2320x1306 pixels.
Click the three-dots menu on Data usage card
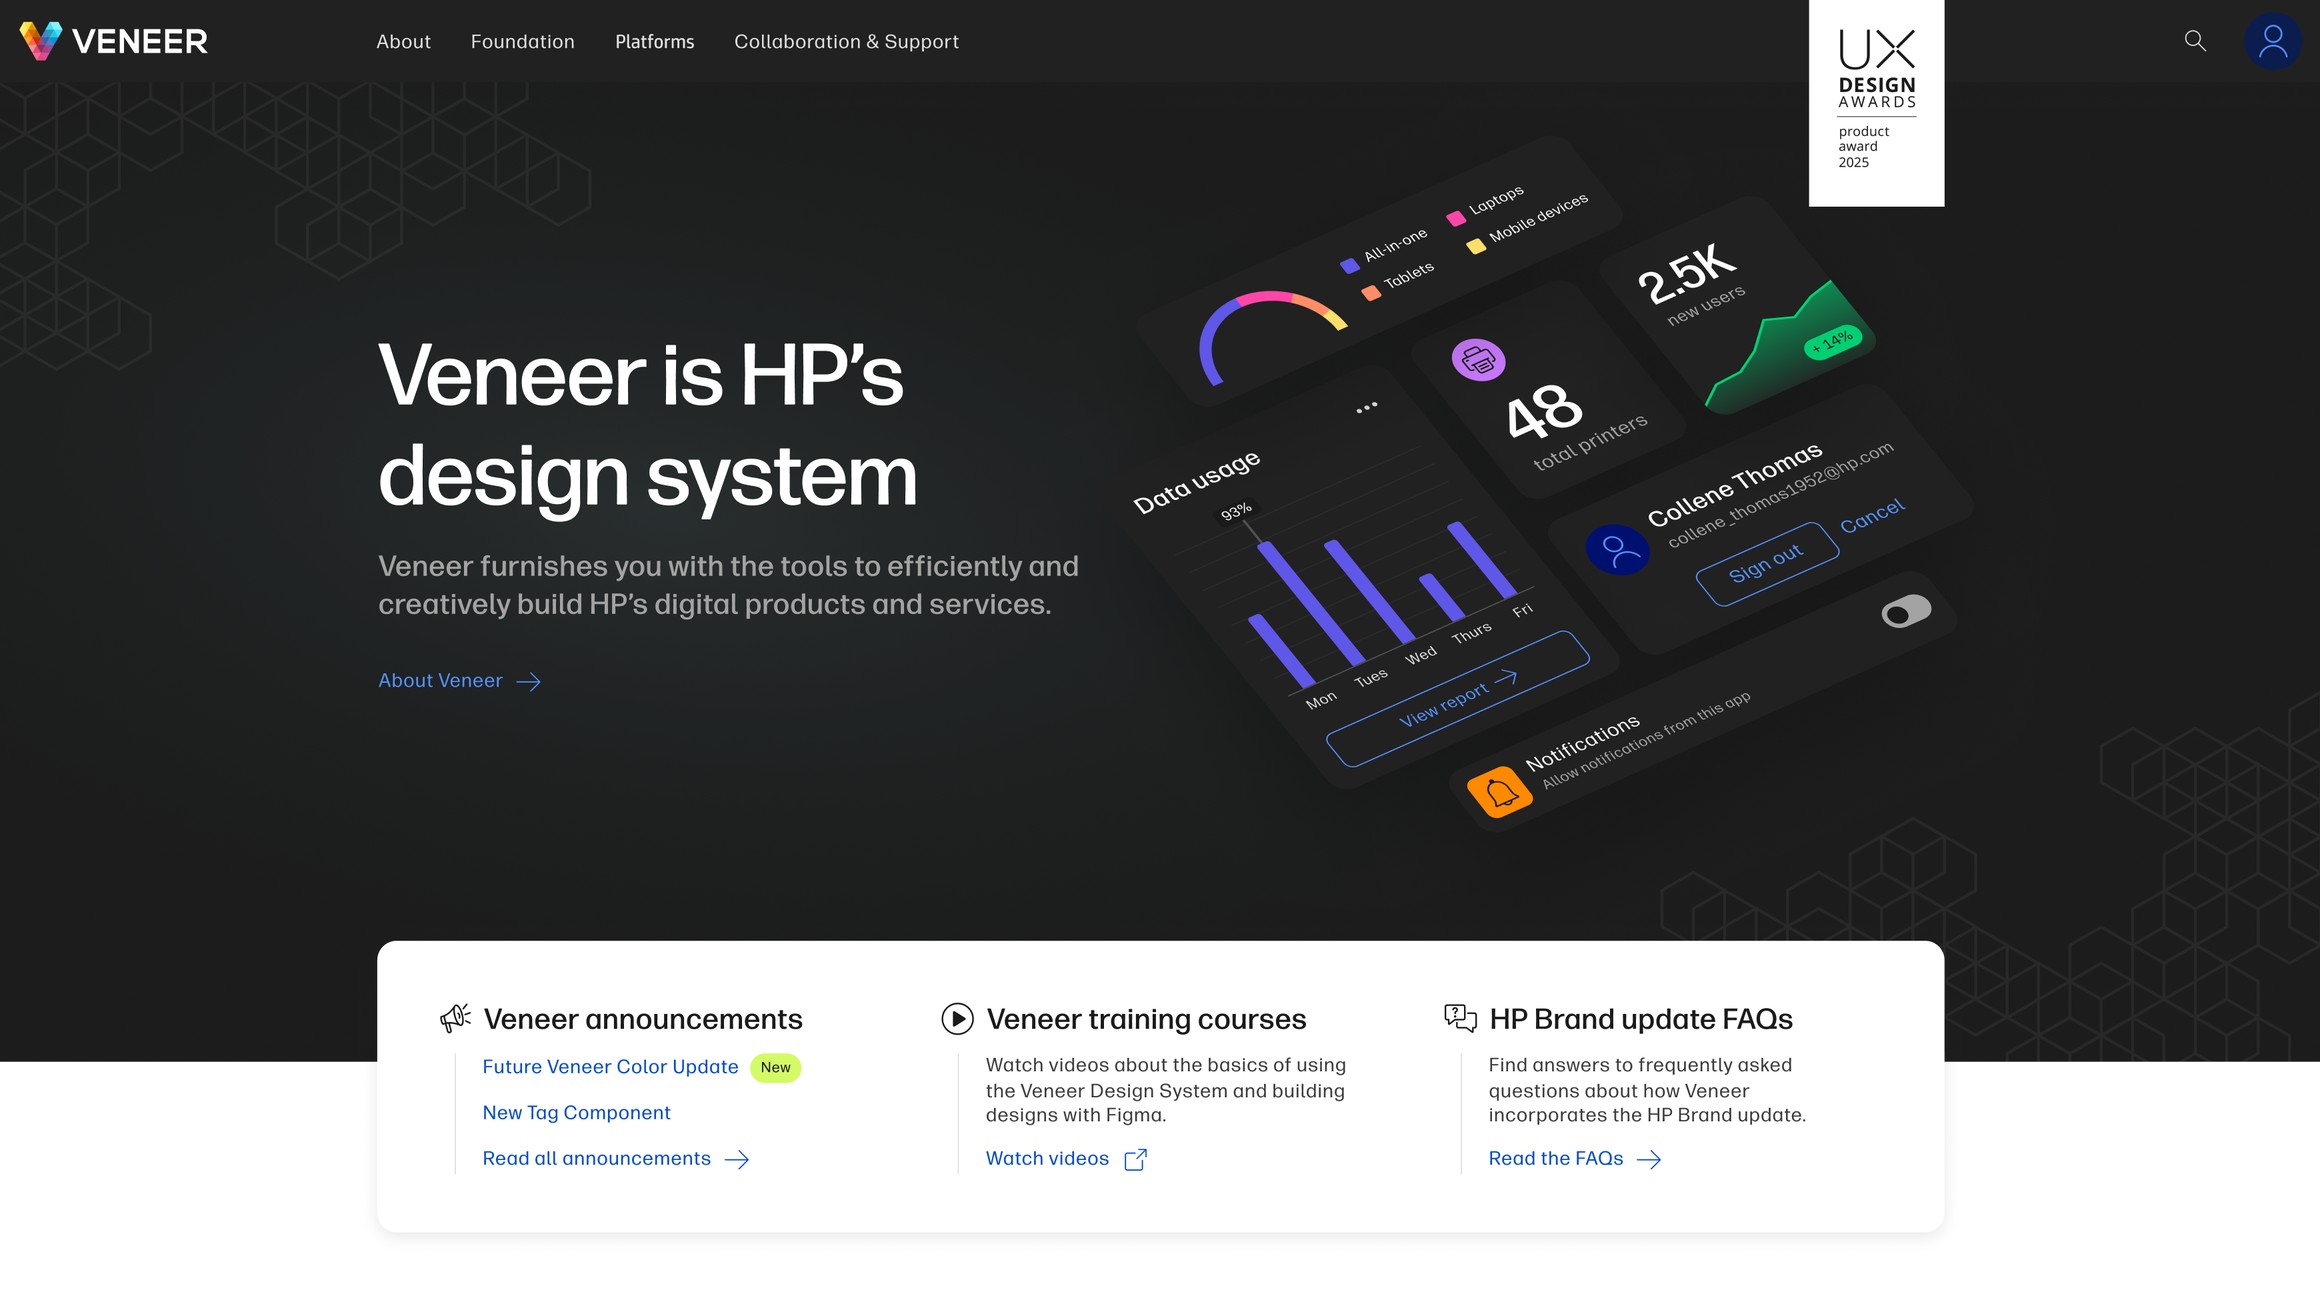pos(1367,407)
